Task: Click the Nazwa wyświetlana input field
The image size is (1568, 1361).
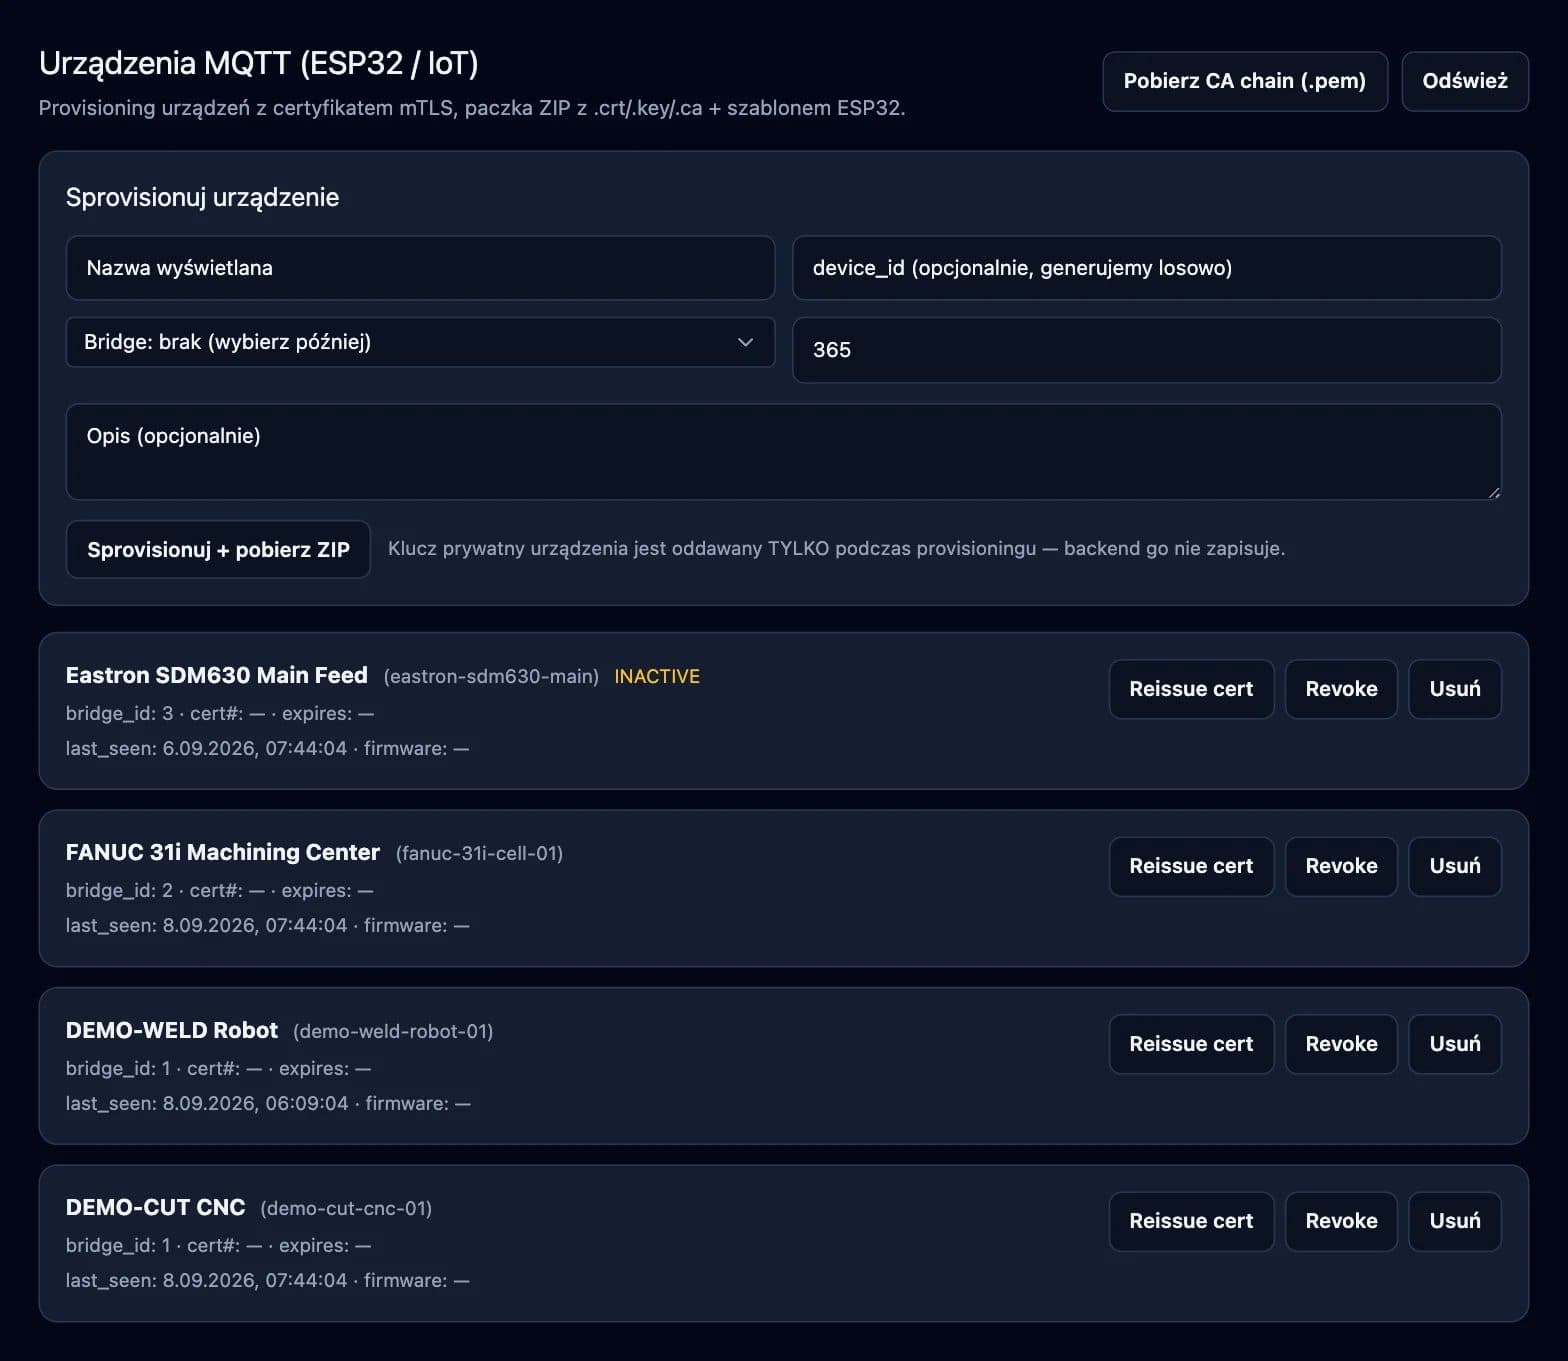Action: (420, 268)
